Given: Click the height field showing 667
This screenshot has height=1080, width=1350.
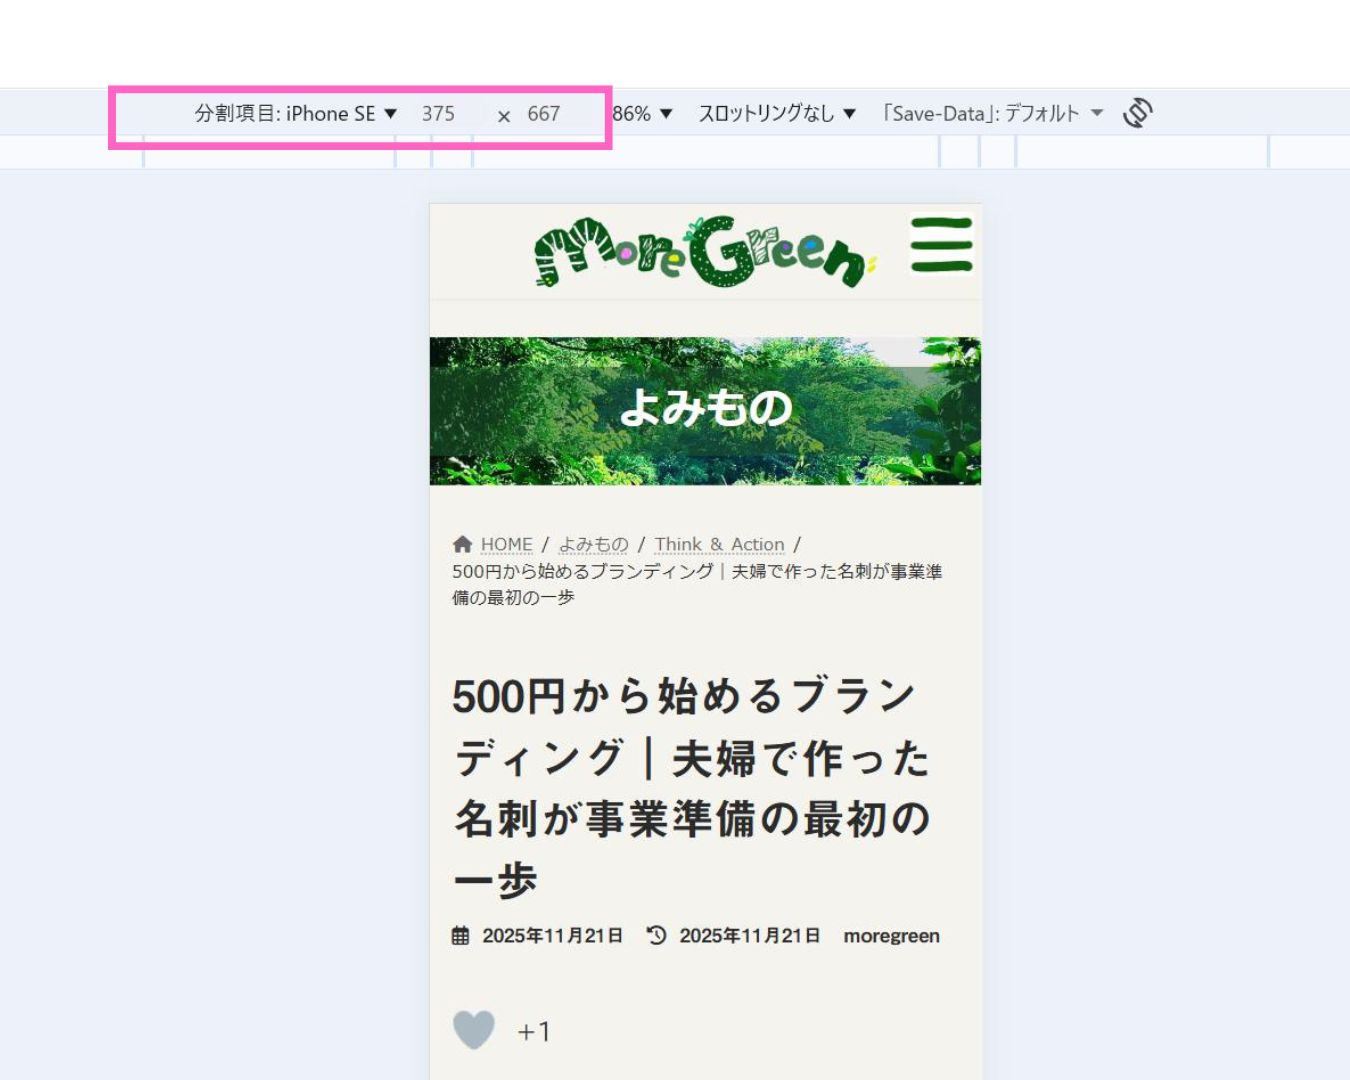Looking at the screenshot, I should pyautogui.click(x=544, y=114).
